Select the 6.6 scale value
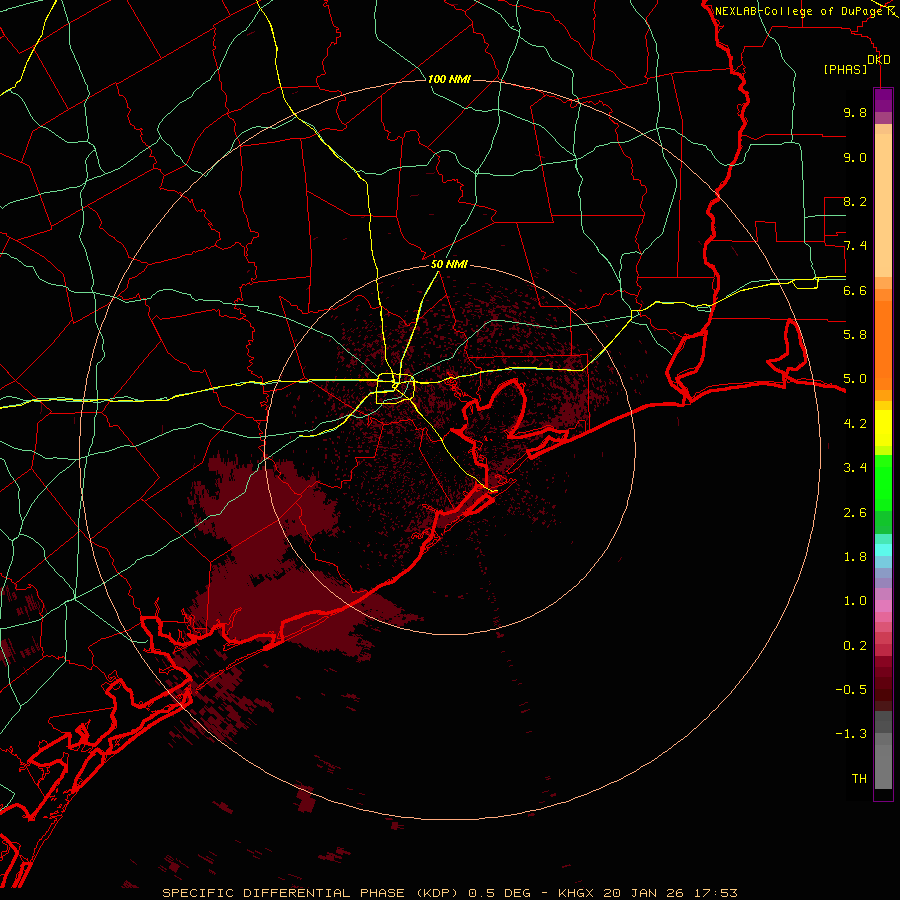This screenshot has width=900, height=900. tap(855, 290)
